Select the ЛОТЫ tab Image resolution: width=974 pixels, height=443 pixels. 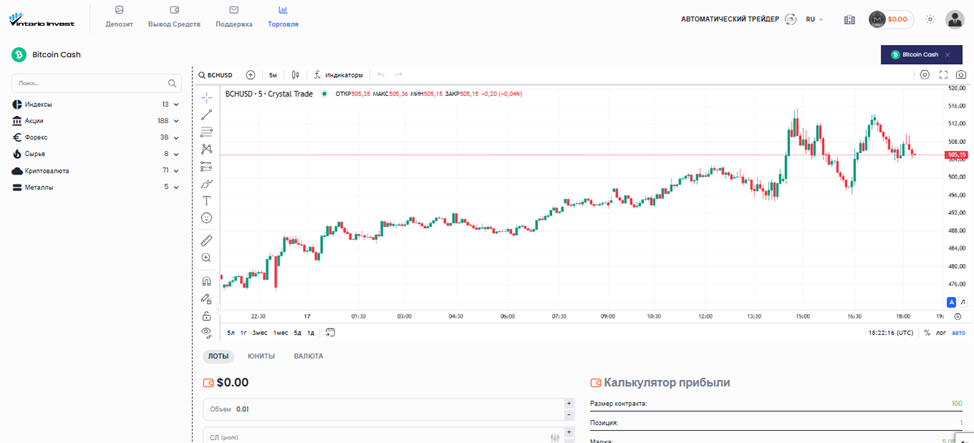click(x=218, y=356)
